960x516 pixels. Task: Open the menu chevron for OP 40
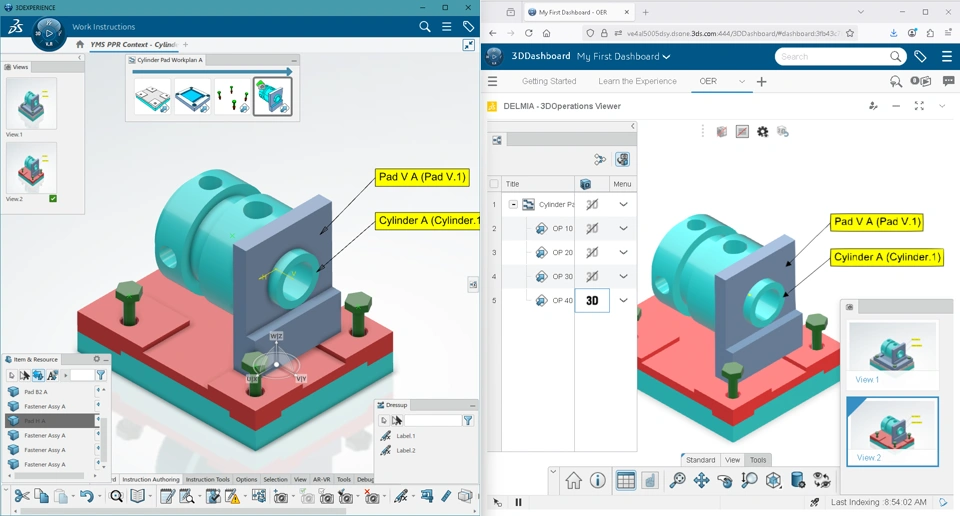click(623, 301)
